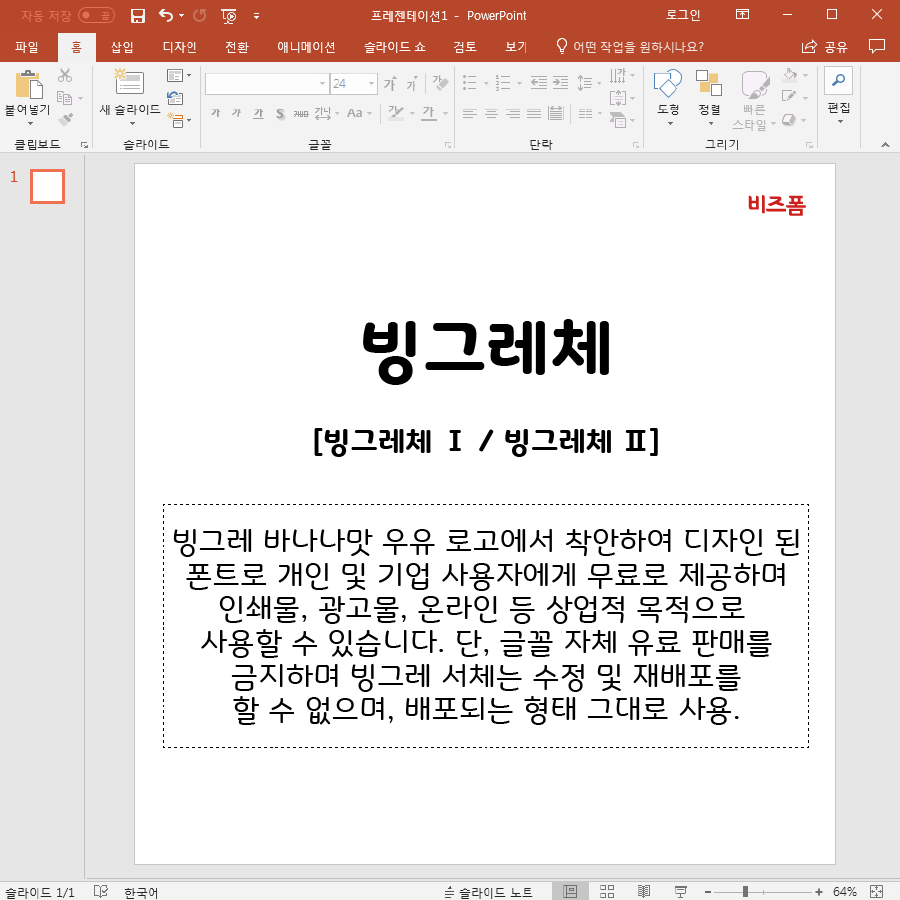Click the 로그인 button in the title bar
900x900 pixels.
685,15
